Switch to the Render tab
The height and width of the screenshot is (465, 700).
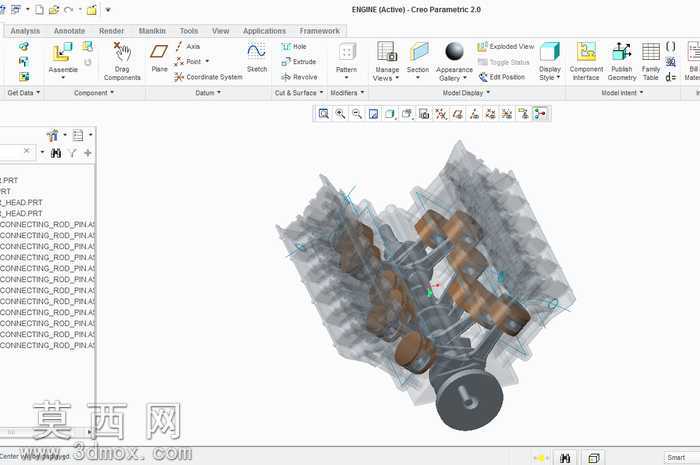112,31
